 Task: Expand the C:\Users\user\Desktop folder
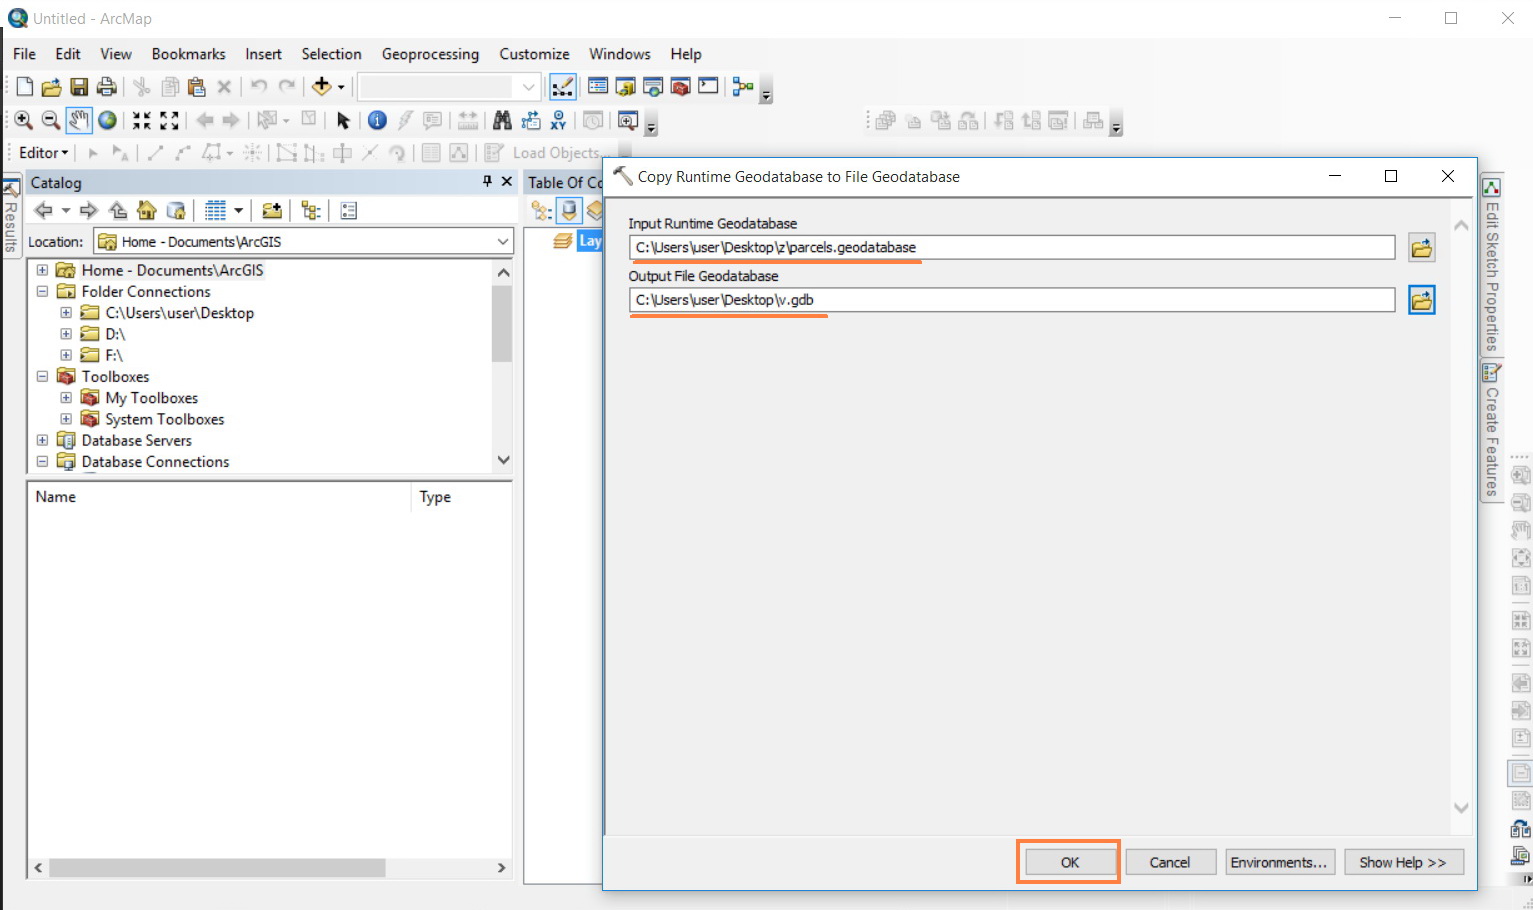(x=66, y=313)
